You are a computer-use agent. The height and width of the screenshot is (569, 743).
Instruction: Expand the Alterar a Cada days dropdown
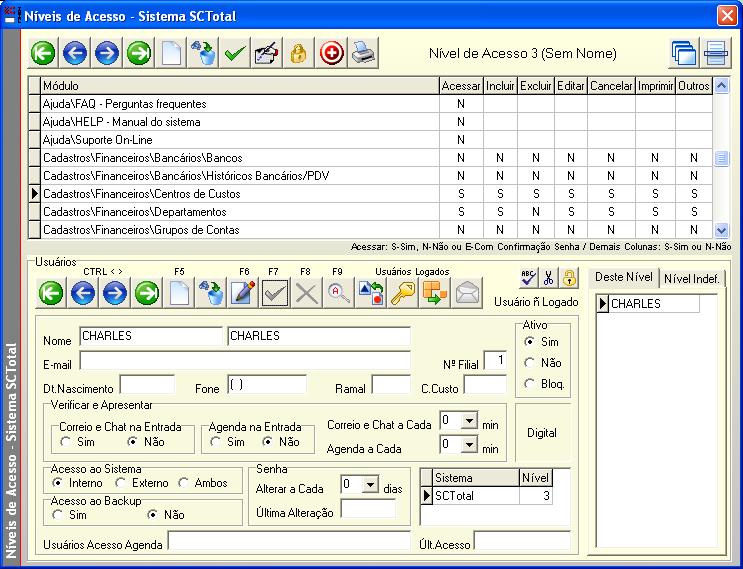coord(370,485)
